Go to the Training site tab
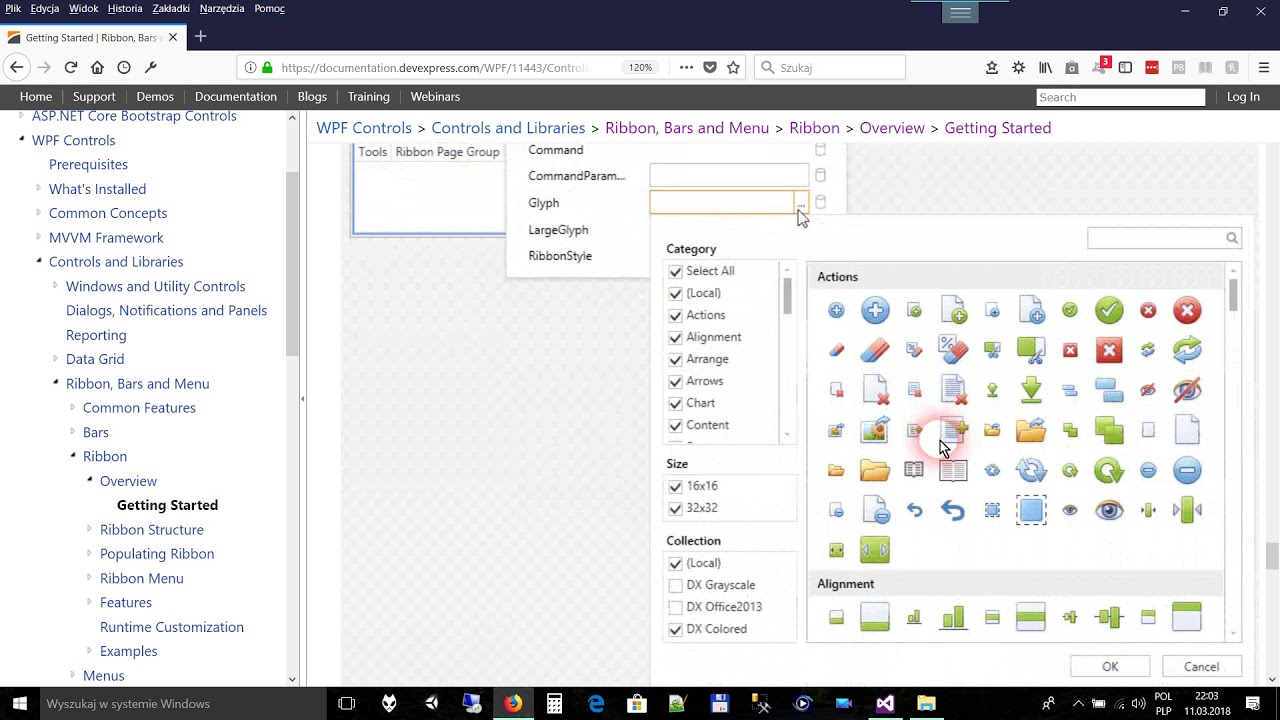Viewport: 1280px width, 720px height. tap(369, 97)
